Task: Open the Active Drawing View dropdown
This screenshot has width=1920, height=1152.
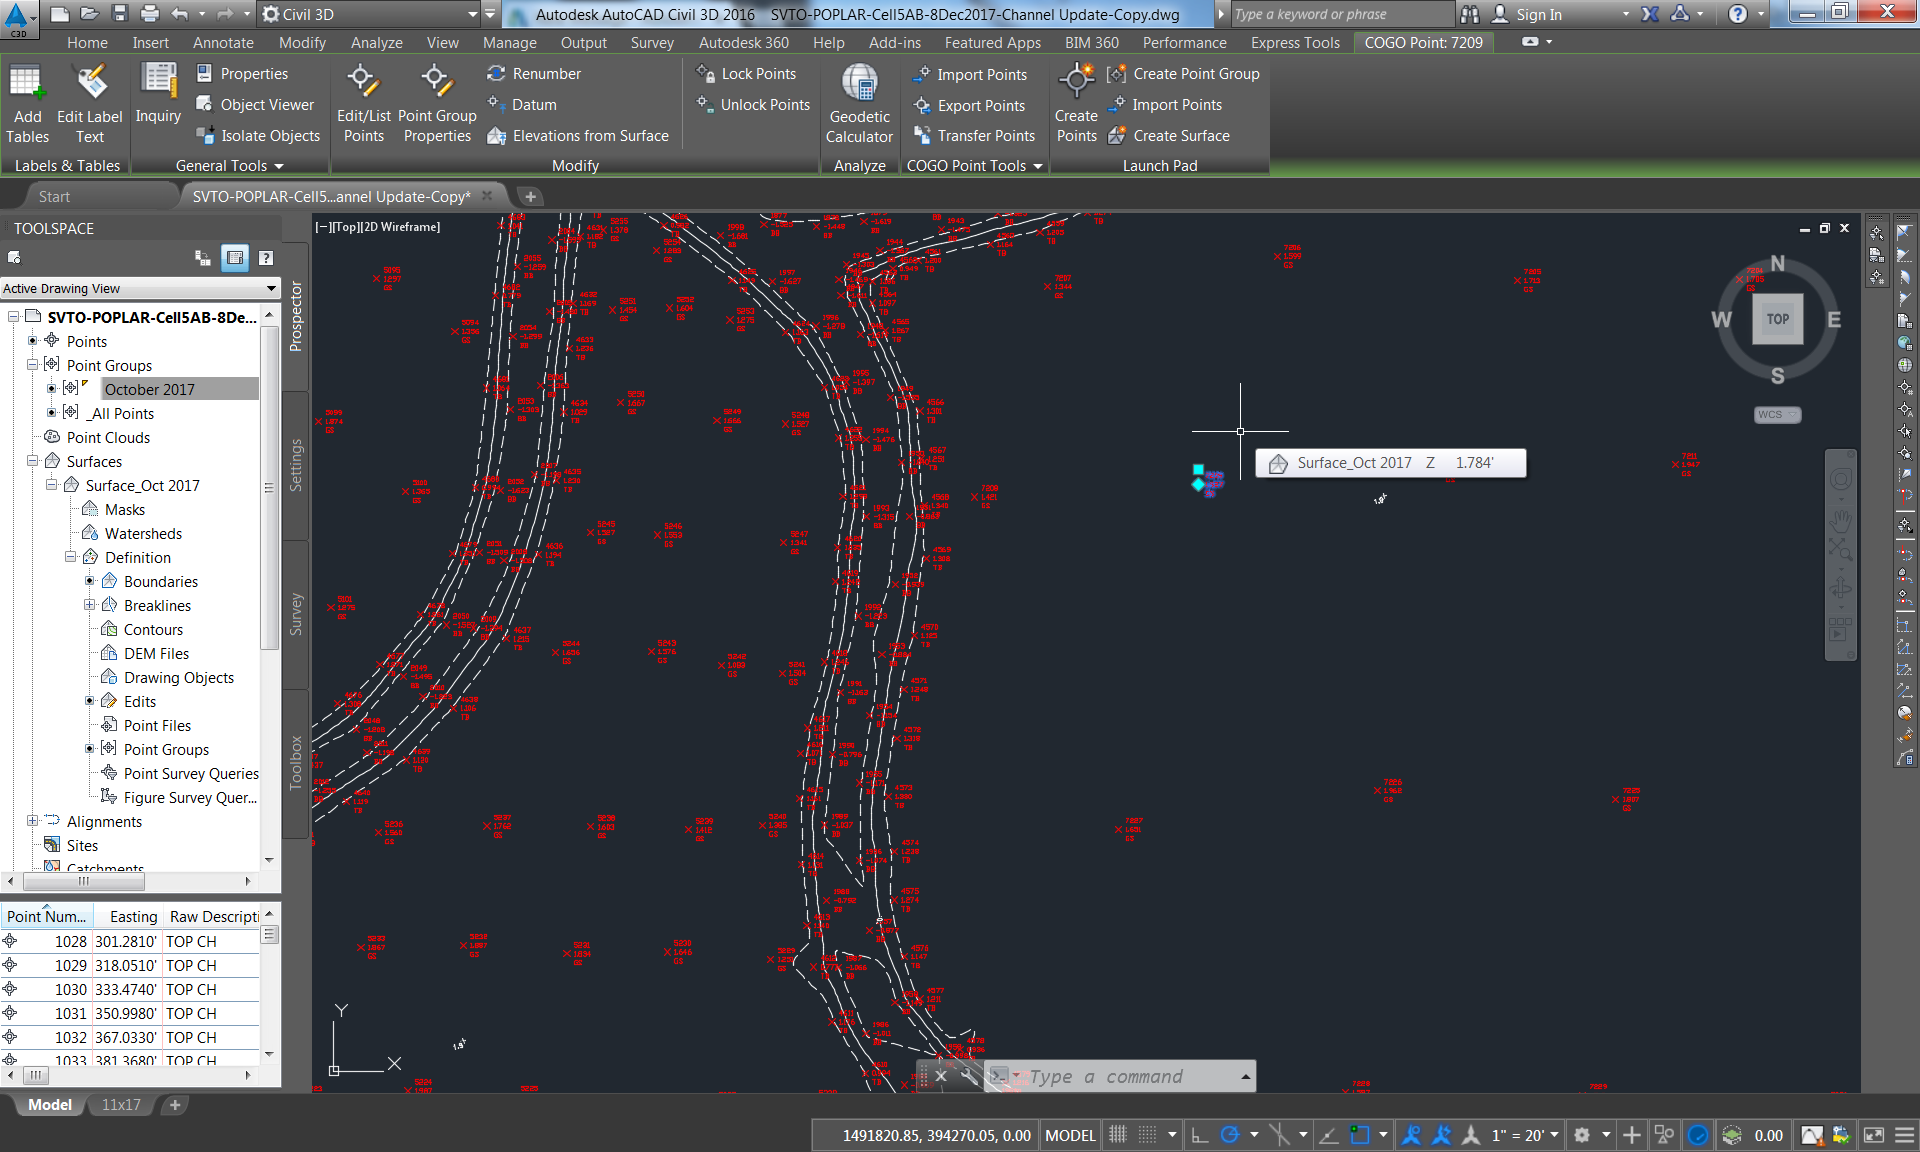Action: (x=140, y=288)
